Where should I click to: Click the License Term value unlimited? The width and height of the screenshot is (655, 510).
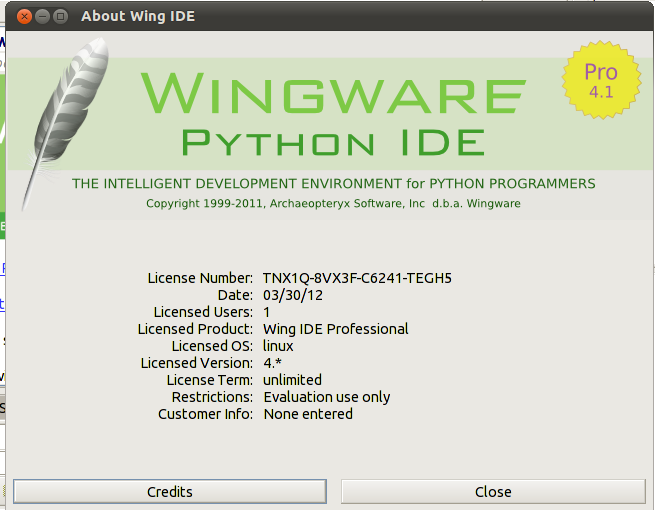coord(292,380)
